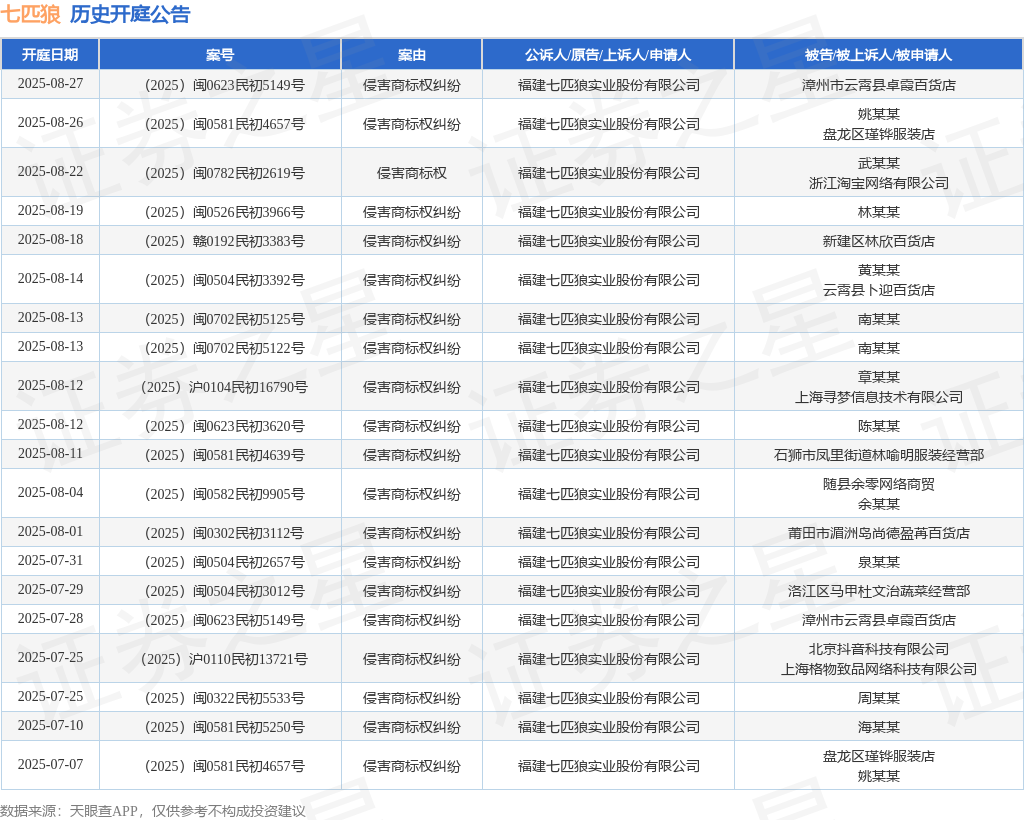Screen dimensions: 1024x820
Task: Click the 侵害商标权 cause cell without 纠纷
Action: tap(411, 173)
